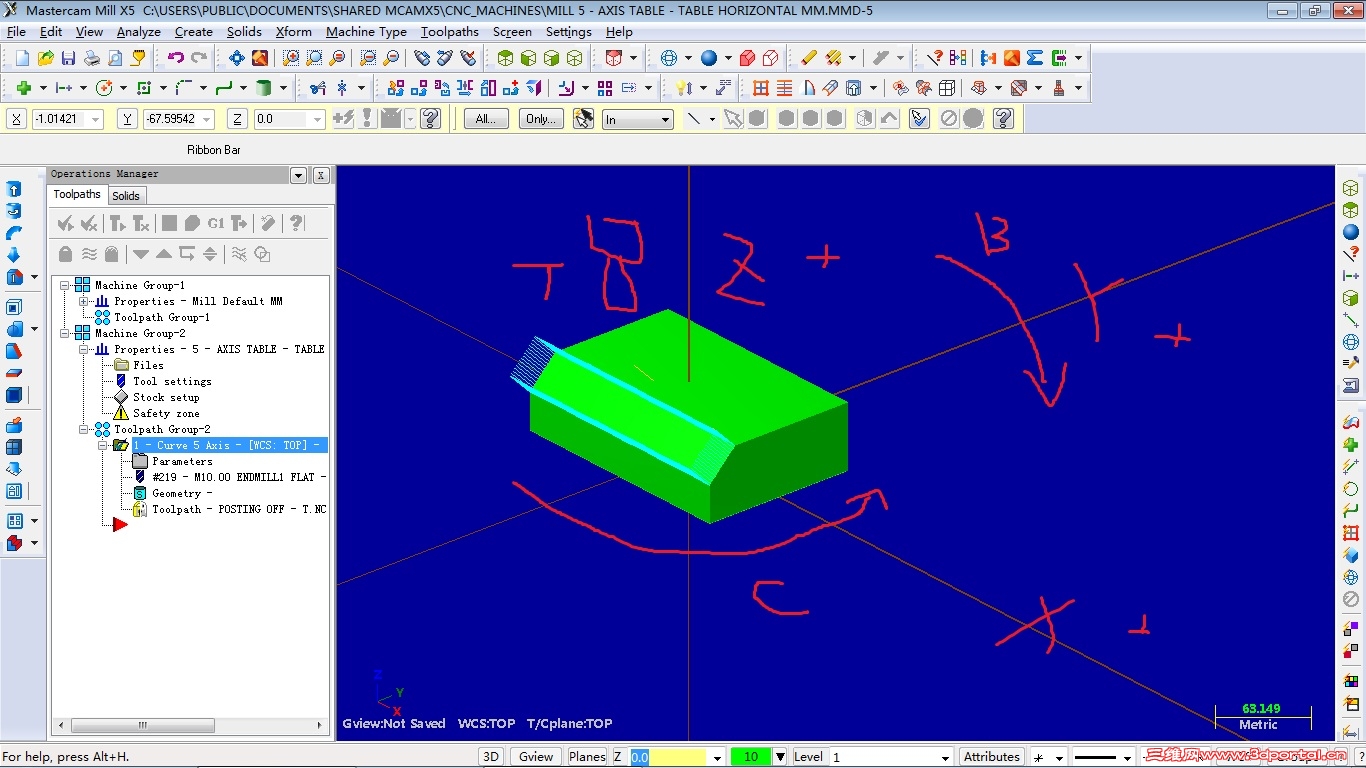Screen dimensions: 1366x768
Task: Click the Sigma toolbar icon
Action: pyautogui.click(x=1035, y=58)
